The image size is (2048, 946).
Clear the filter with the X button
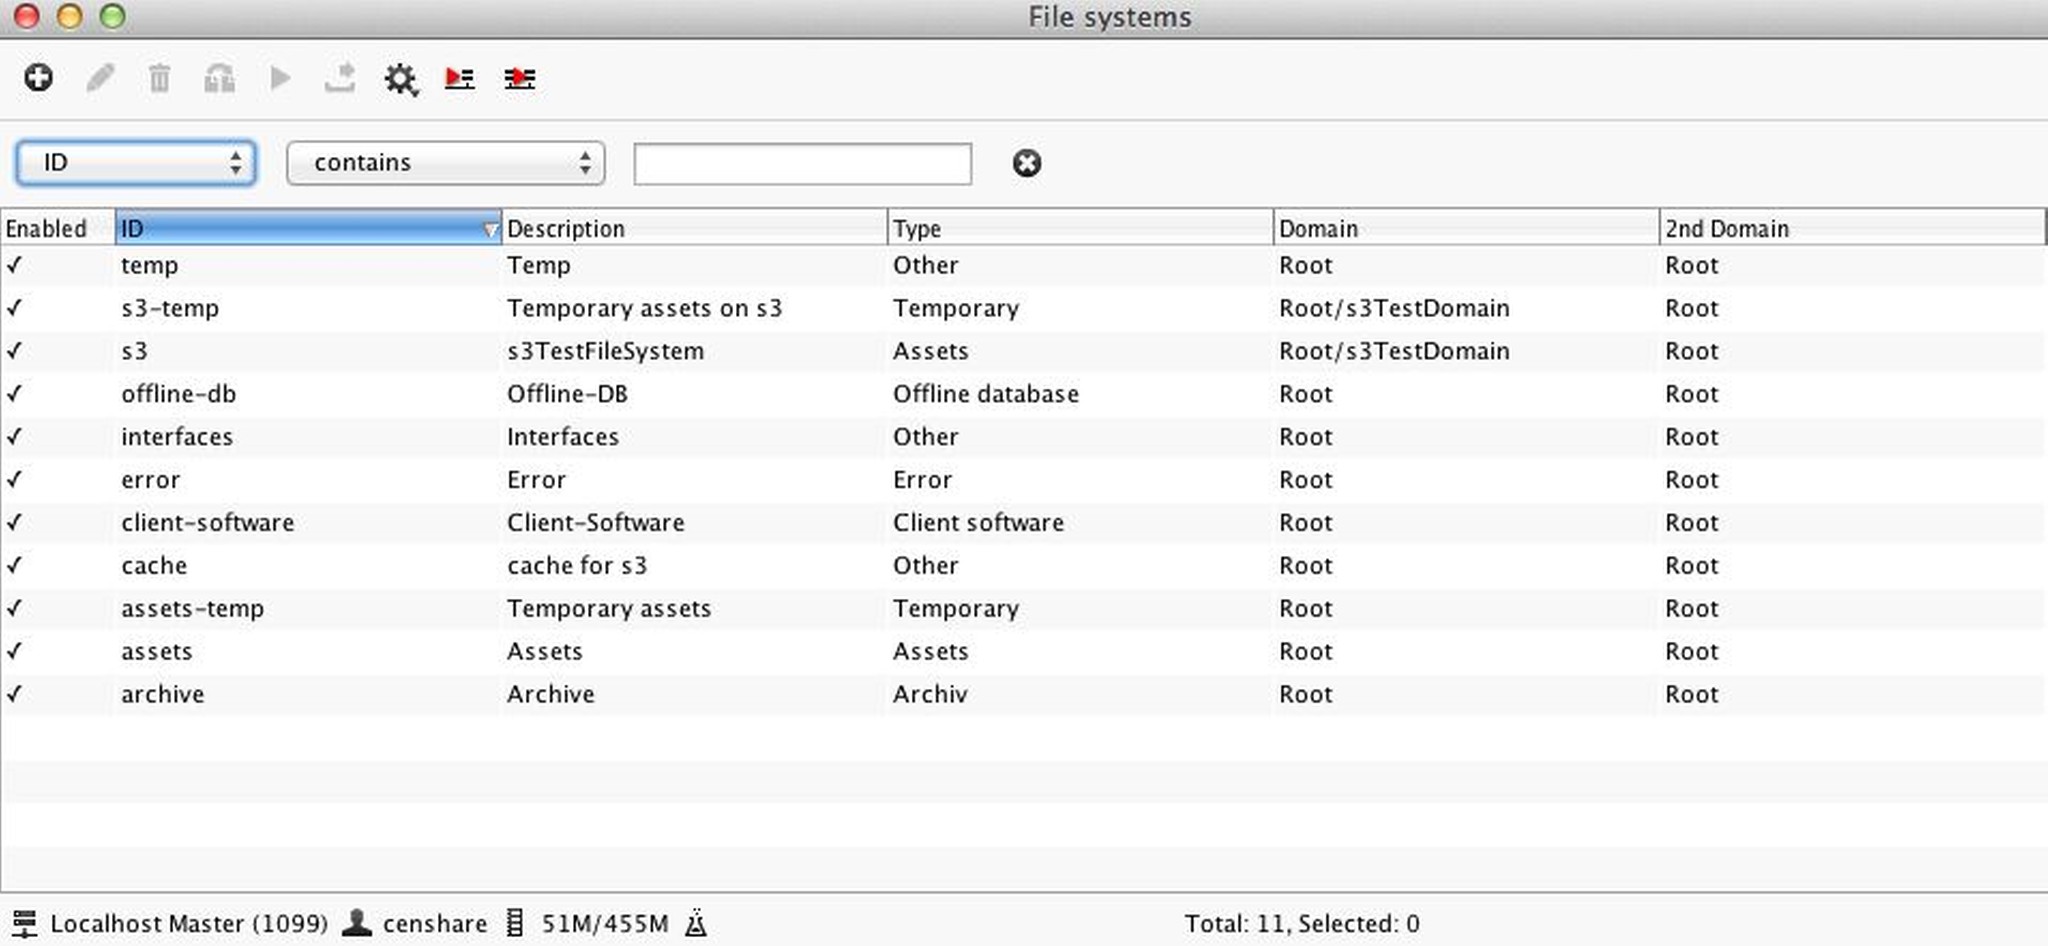tap(1026, 163)
